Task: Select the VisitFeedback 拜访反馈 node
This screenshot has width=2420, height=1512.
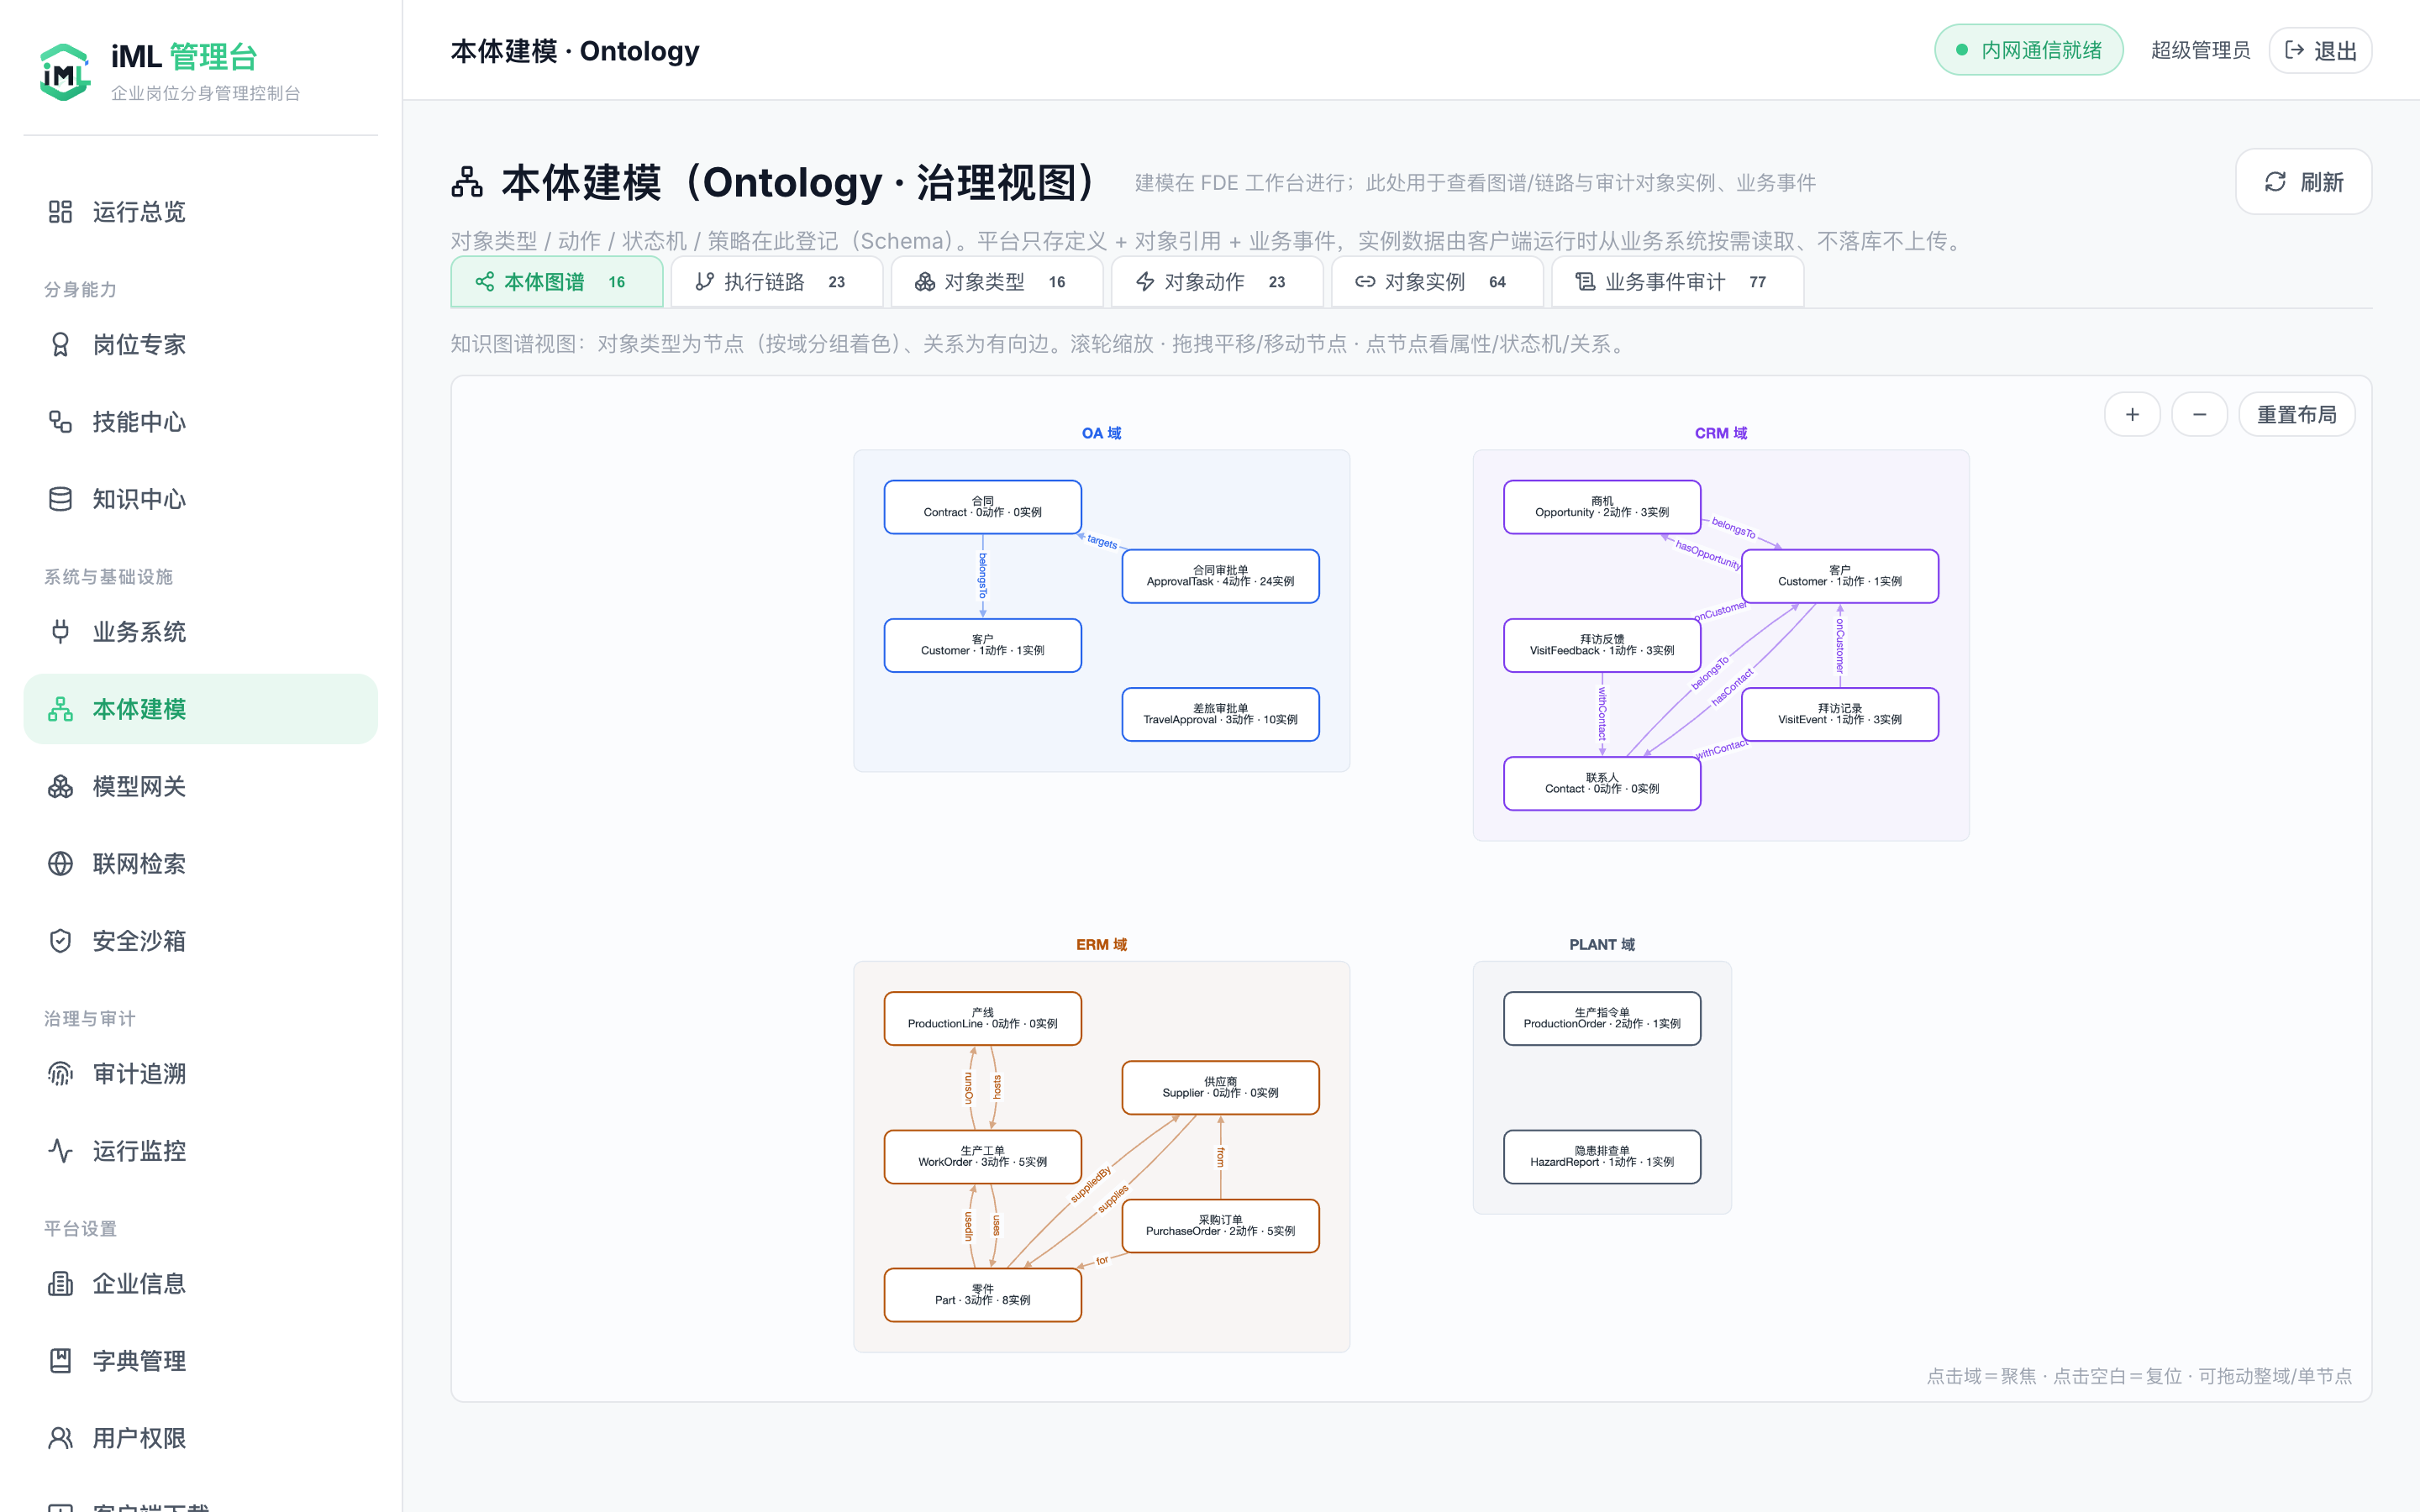Action: 1602,645
